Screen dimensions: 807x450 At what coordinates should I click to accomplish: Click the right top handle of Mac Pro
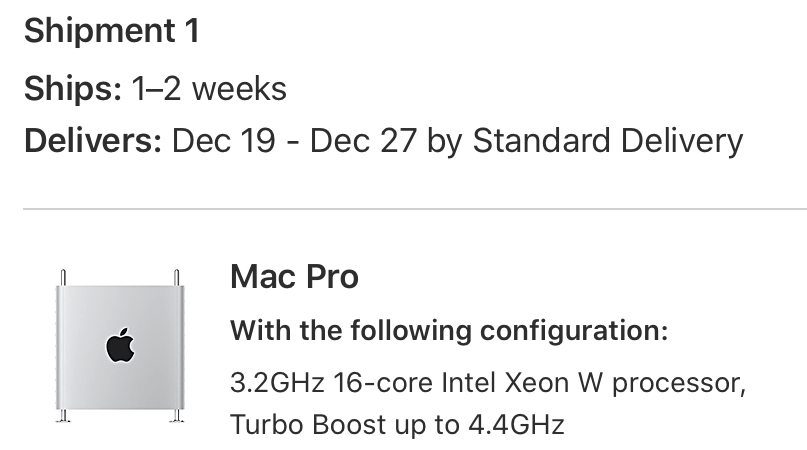pyautogui.click(x=177, y=278)
